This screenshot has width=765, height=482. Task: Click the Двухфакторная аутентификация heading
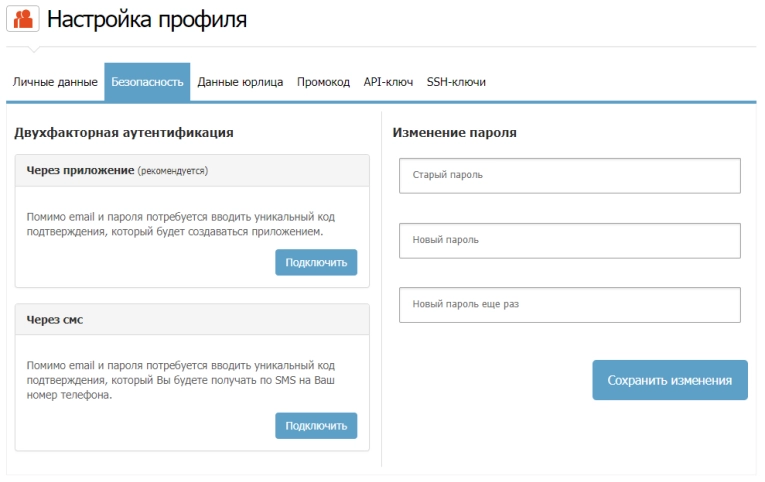[x=124, y=132]
